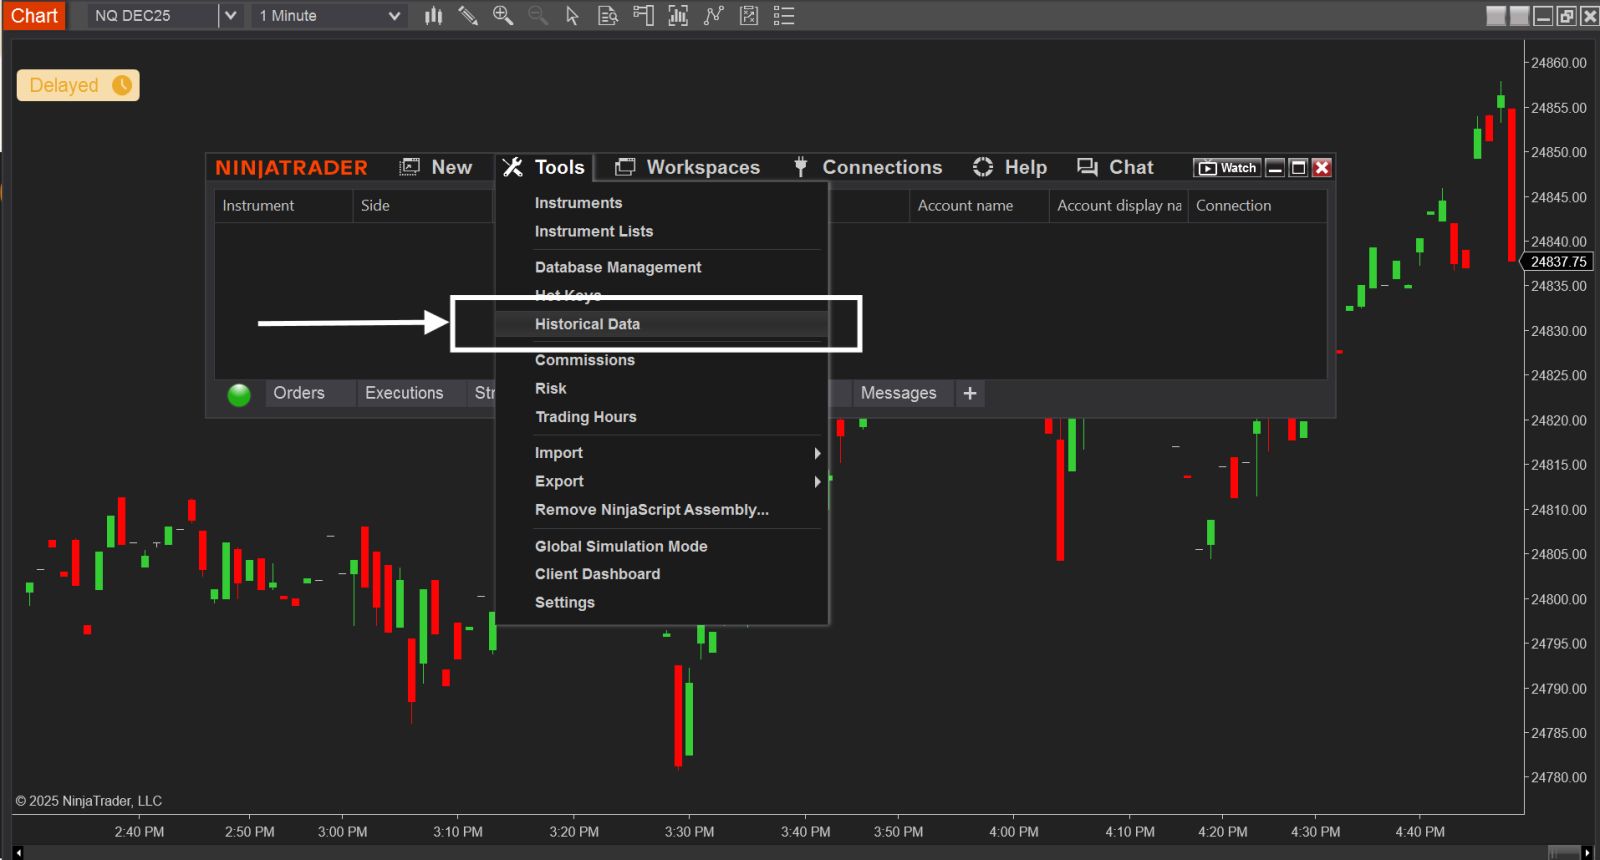Viewport: 1600px width, 860px height.
Task: Add a new tab with plus
Action: [x=970, y=393]
